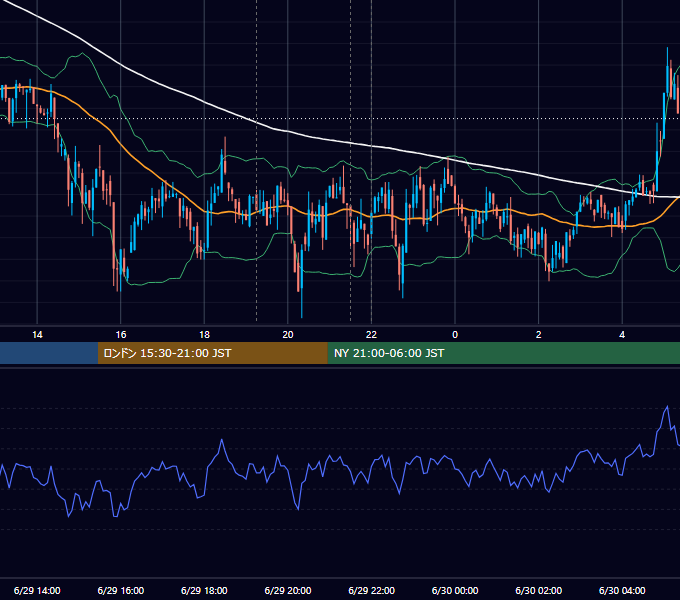The height and width of the screenshot is (600, 680).
Task: Click the 20 hour label on the price chart axis
Action: click(288, 335)
